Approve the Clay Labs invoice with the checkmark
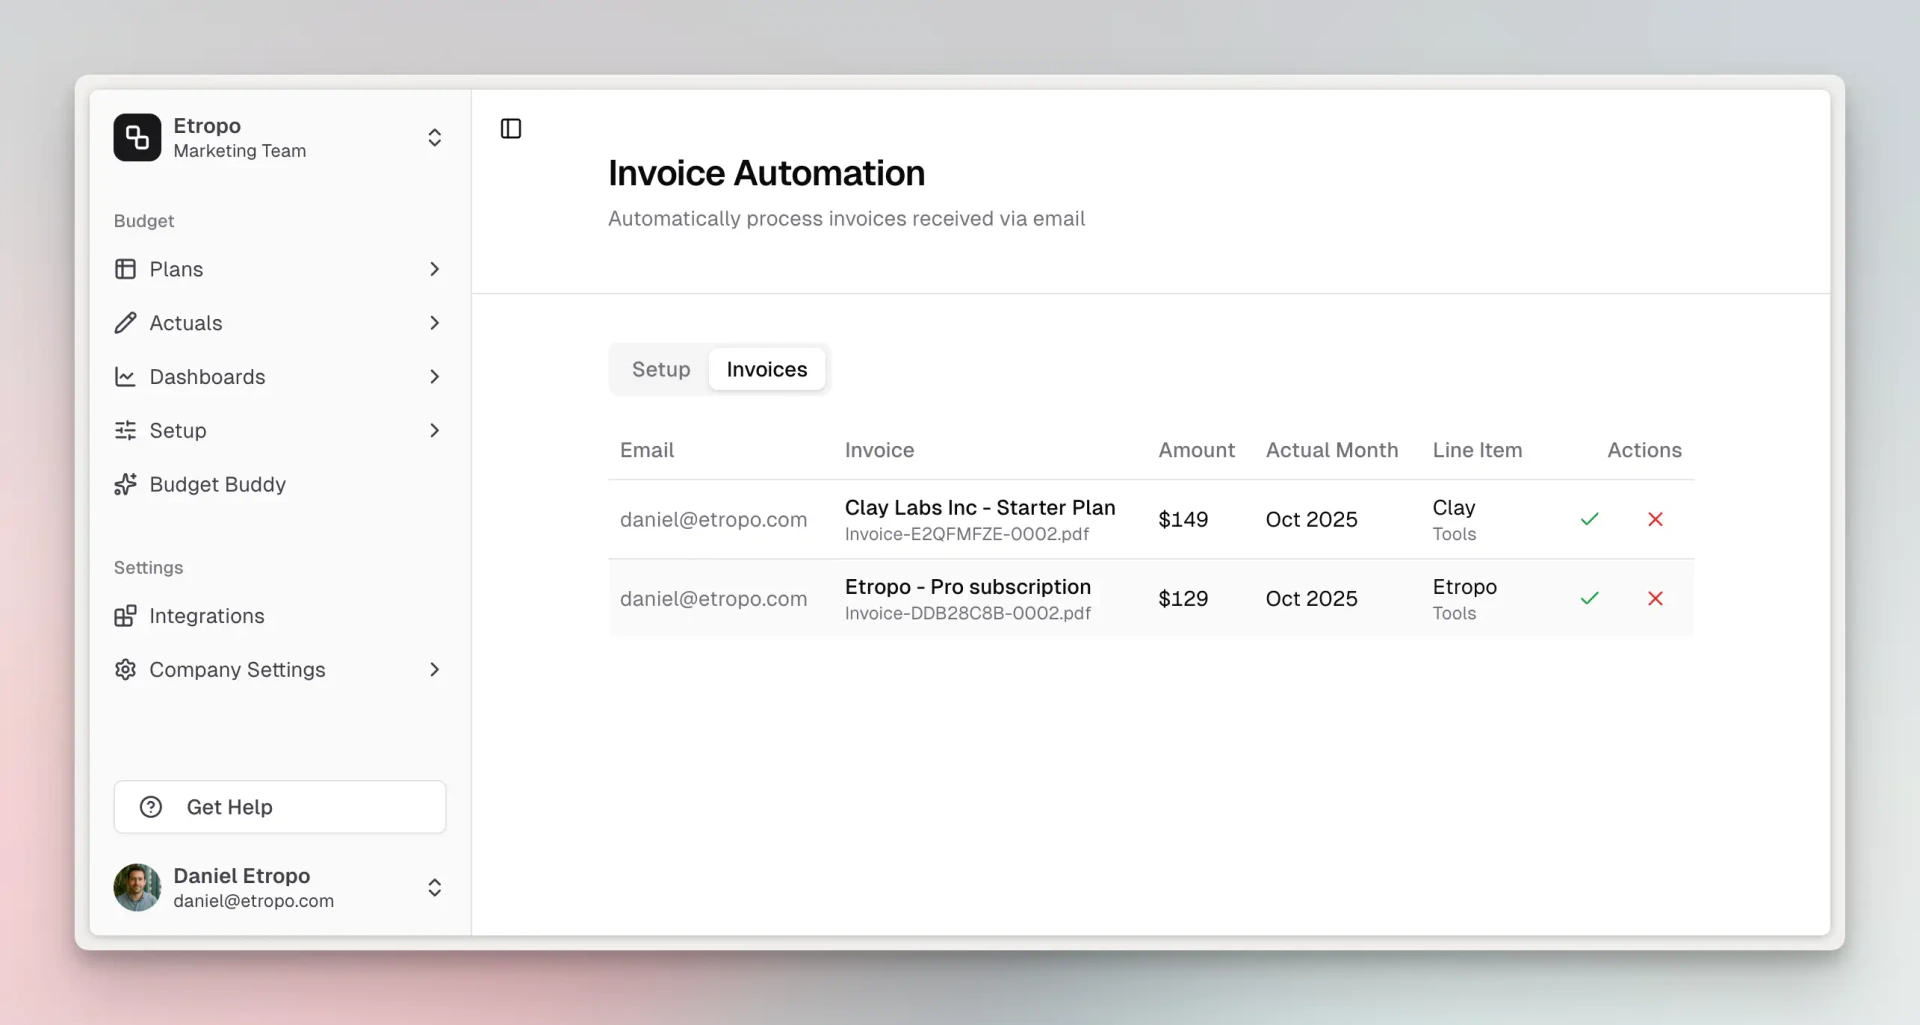Screen dimensions: 1920x1025 tap(1589, 519)
